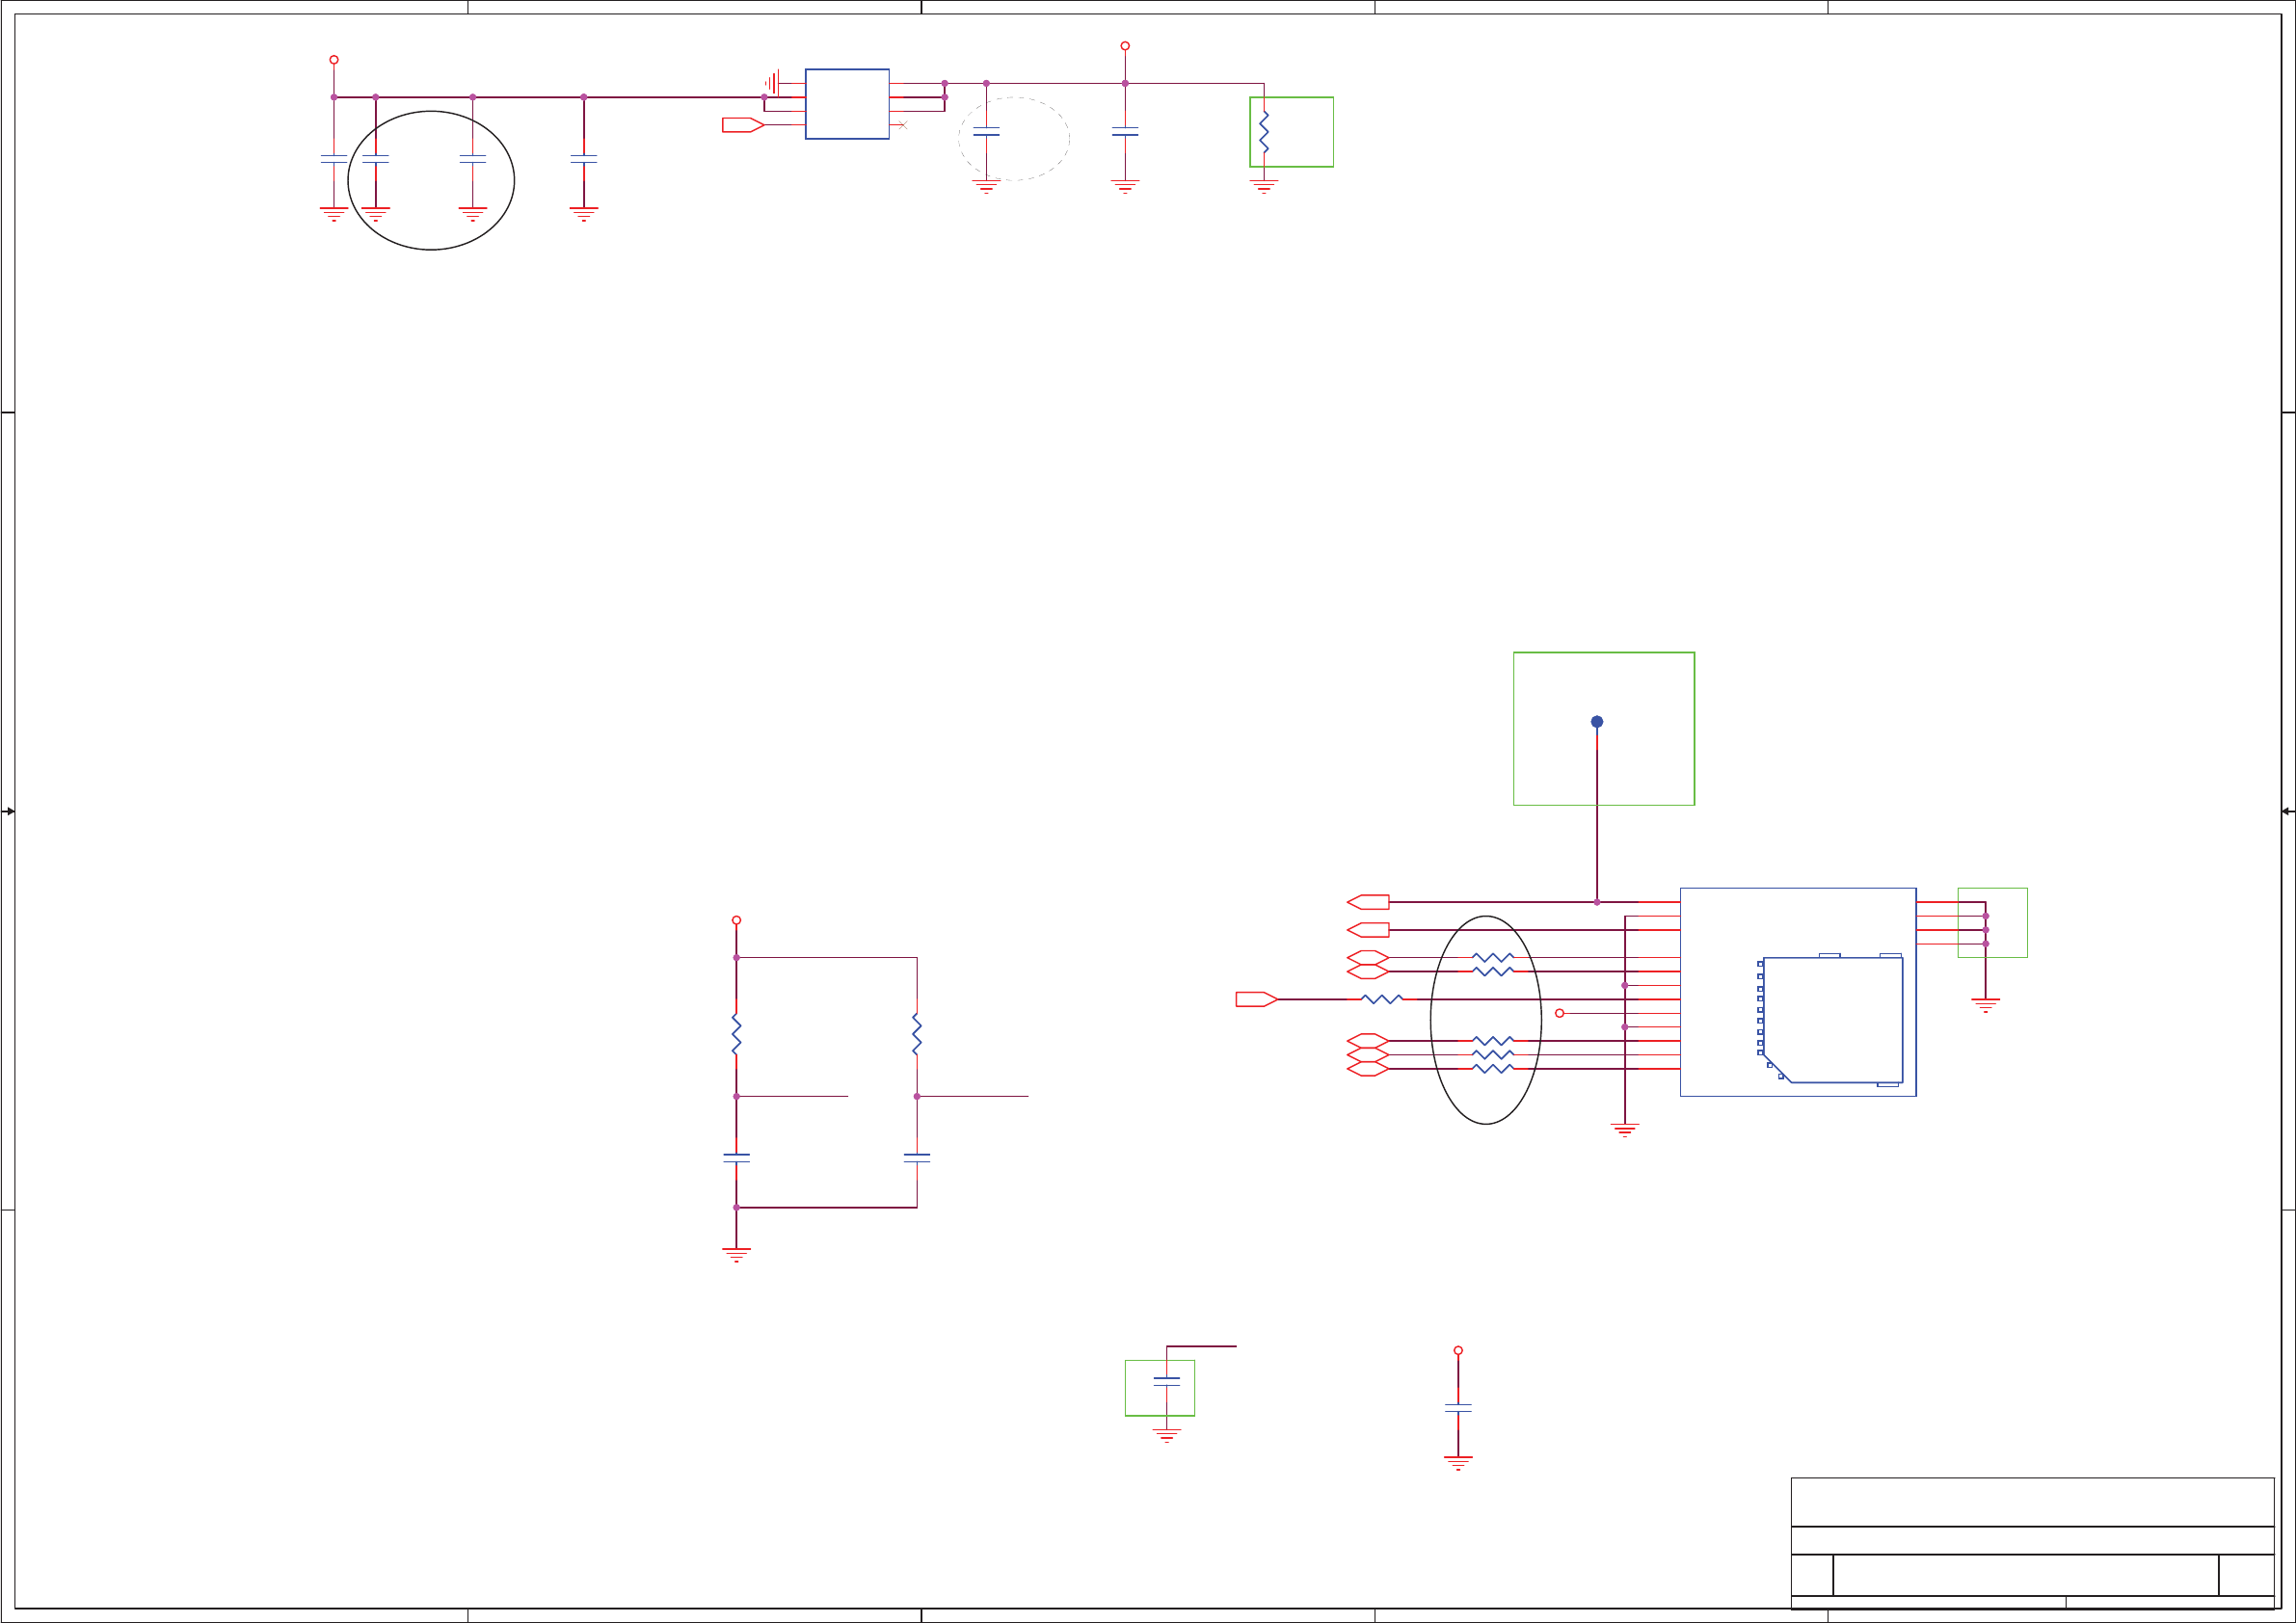This screenshot has width=2296, height=1623.
Task: Select the blue IC rectangle near the top
Action: pyautogui.click(x=847, y=104)
